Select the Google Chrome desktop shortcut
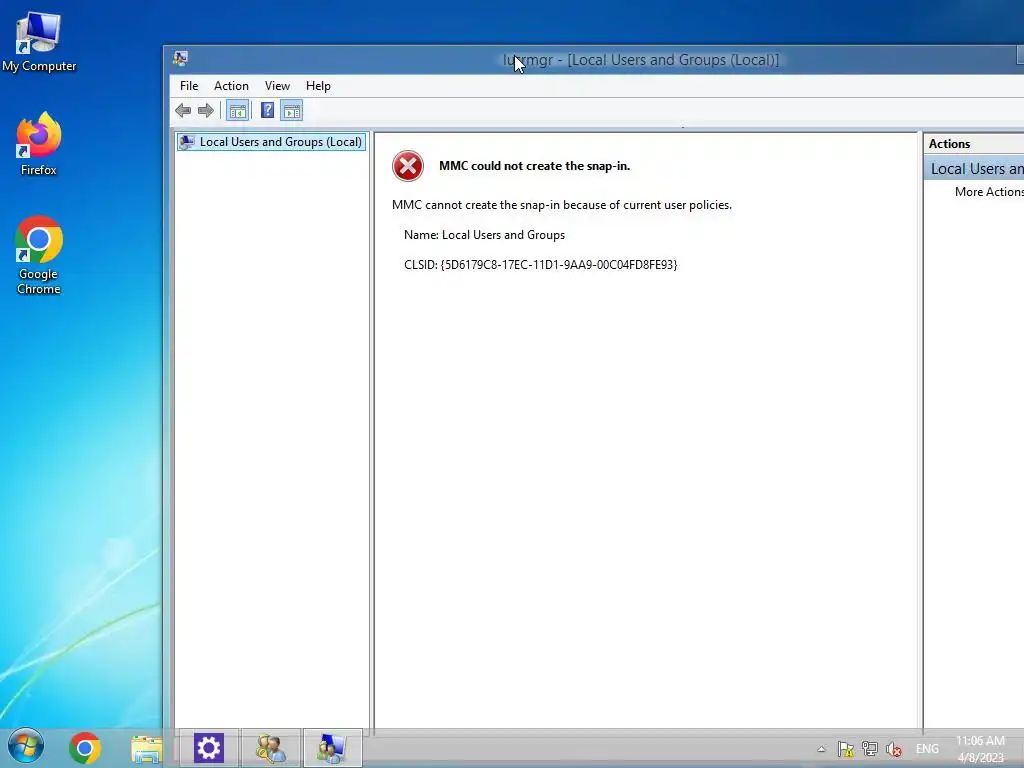1024x768 pixels. coord(39,255)
